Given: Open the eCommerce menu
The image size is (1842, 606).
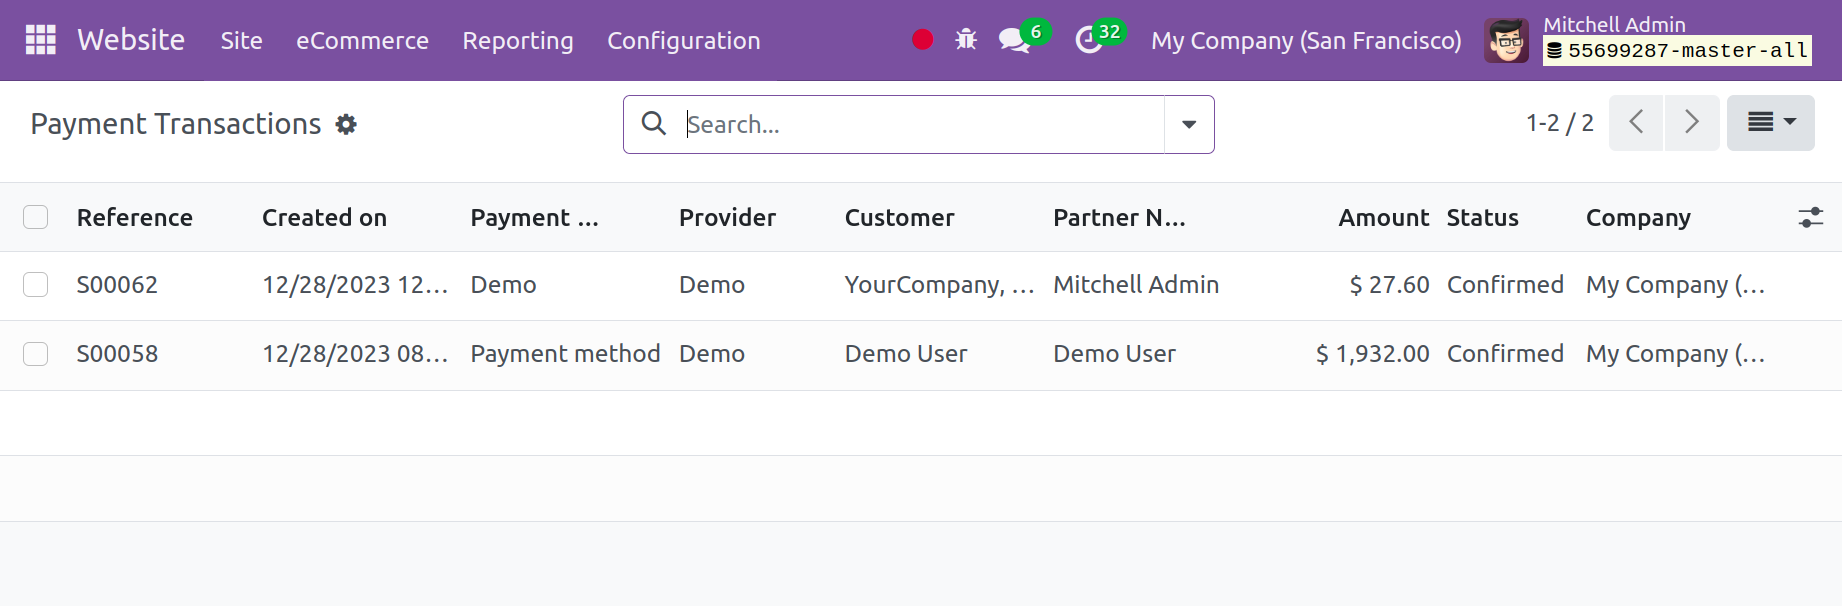Looking at the screenshot, I should (362, 41).
